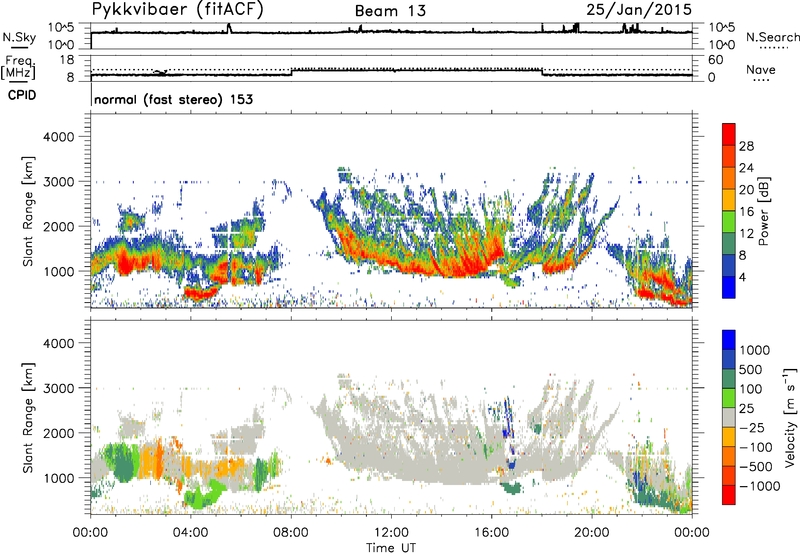Screen dimensions: 800x554
Task: Click the frequency step-up at 08:00 in frequency panel
Action: (291, 72)
